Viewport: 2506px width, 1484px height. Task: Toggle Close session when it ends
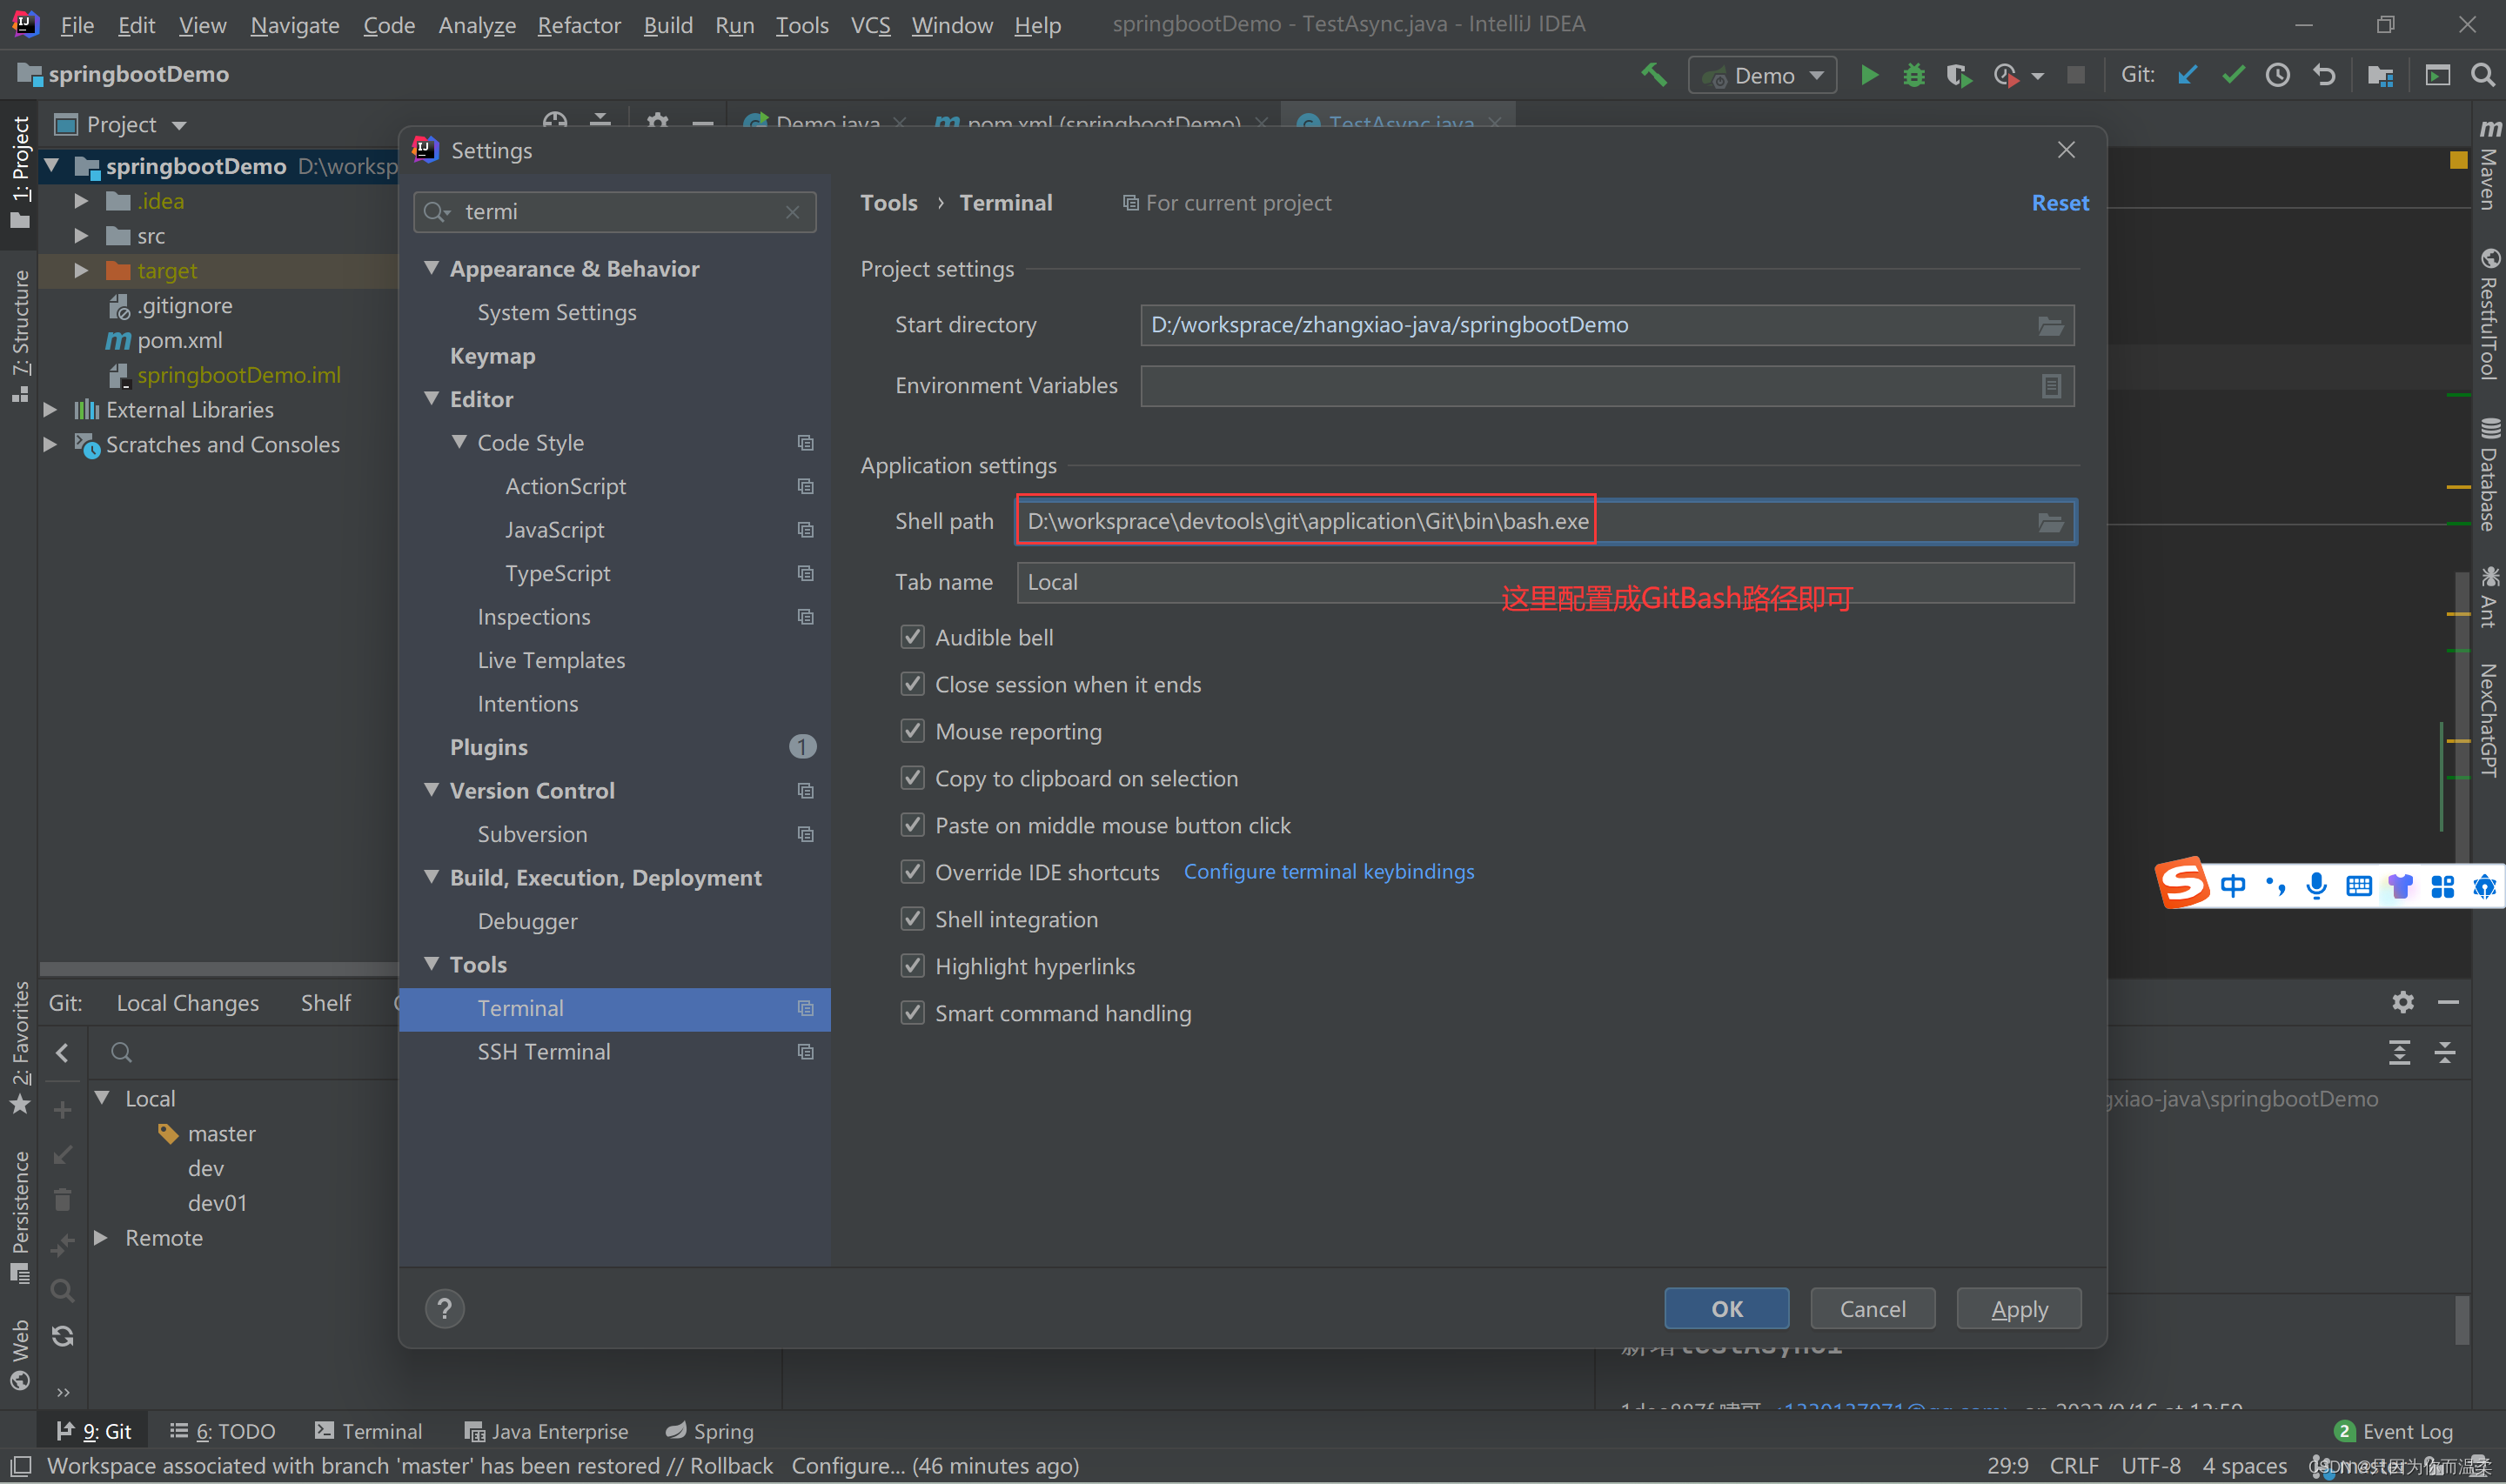pos(912,684)
